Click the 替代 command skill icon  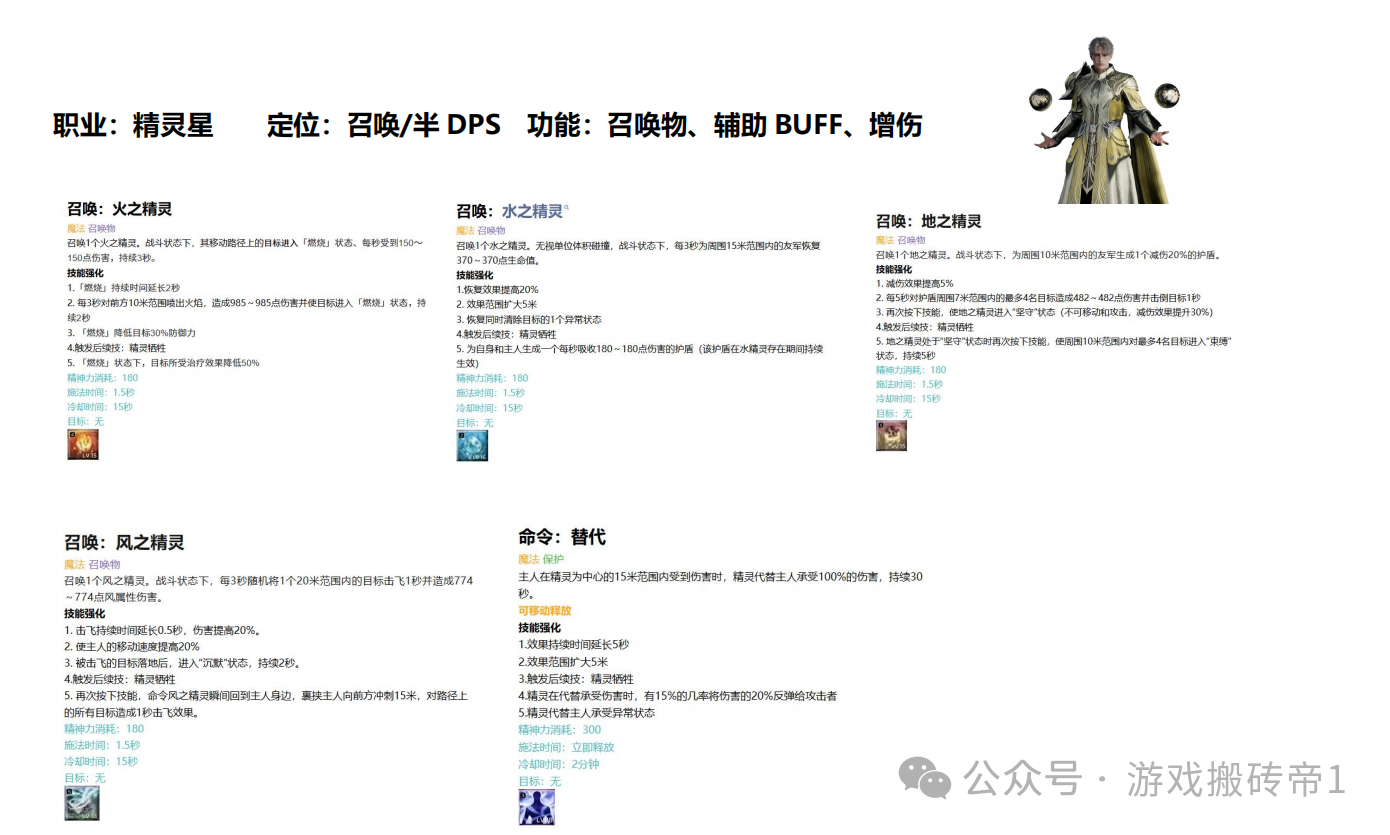point(536,807)
